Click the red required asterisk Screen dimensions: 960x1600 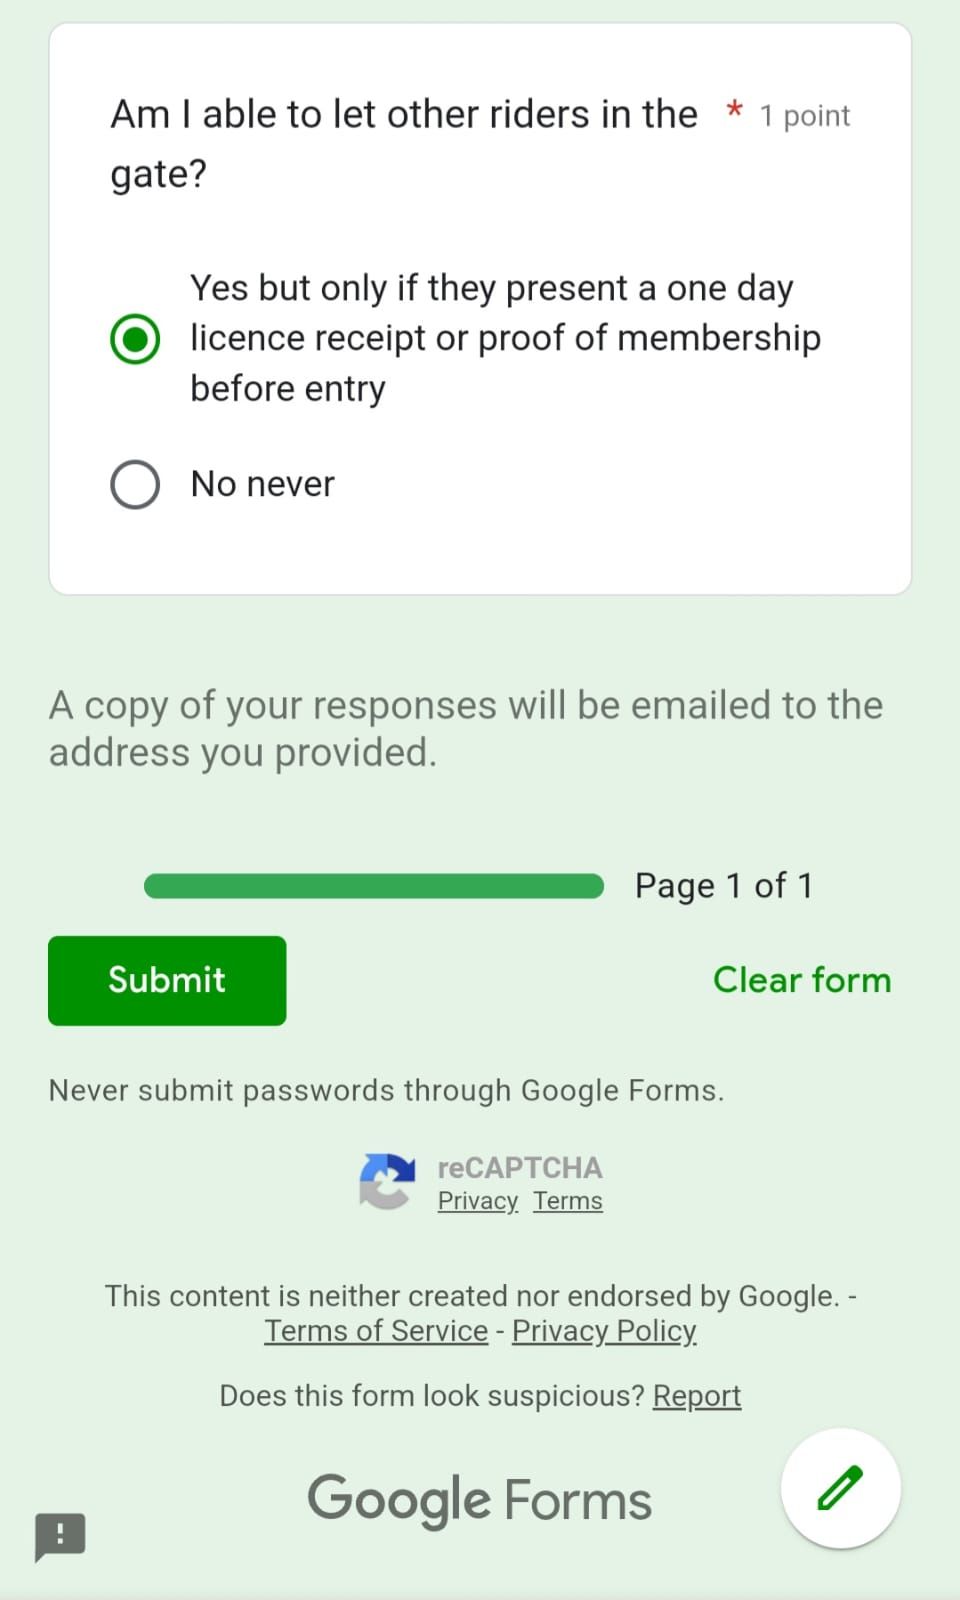point(734,110)
